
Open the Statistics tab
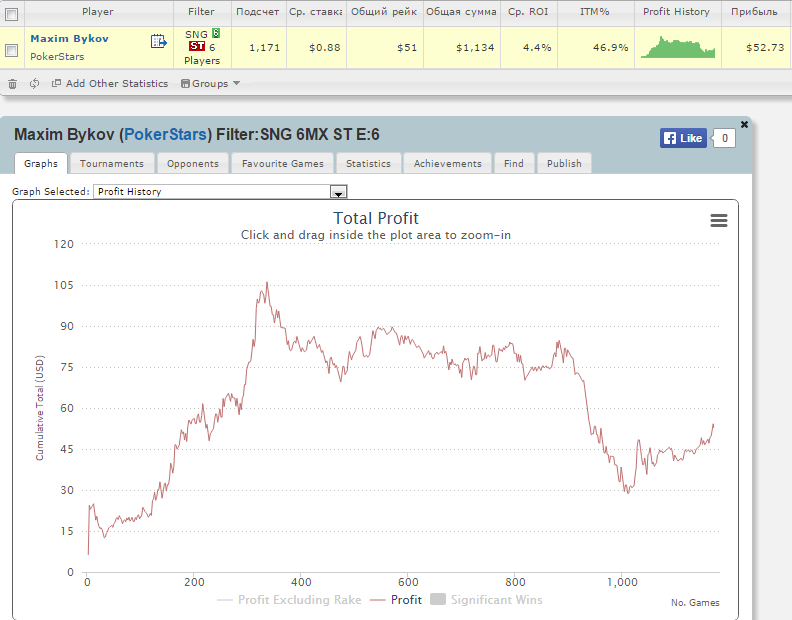point(368,163)
